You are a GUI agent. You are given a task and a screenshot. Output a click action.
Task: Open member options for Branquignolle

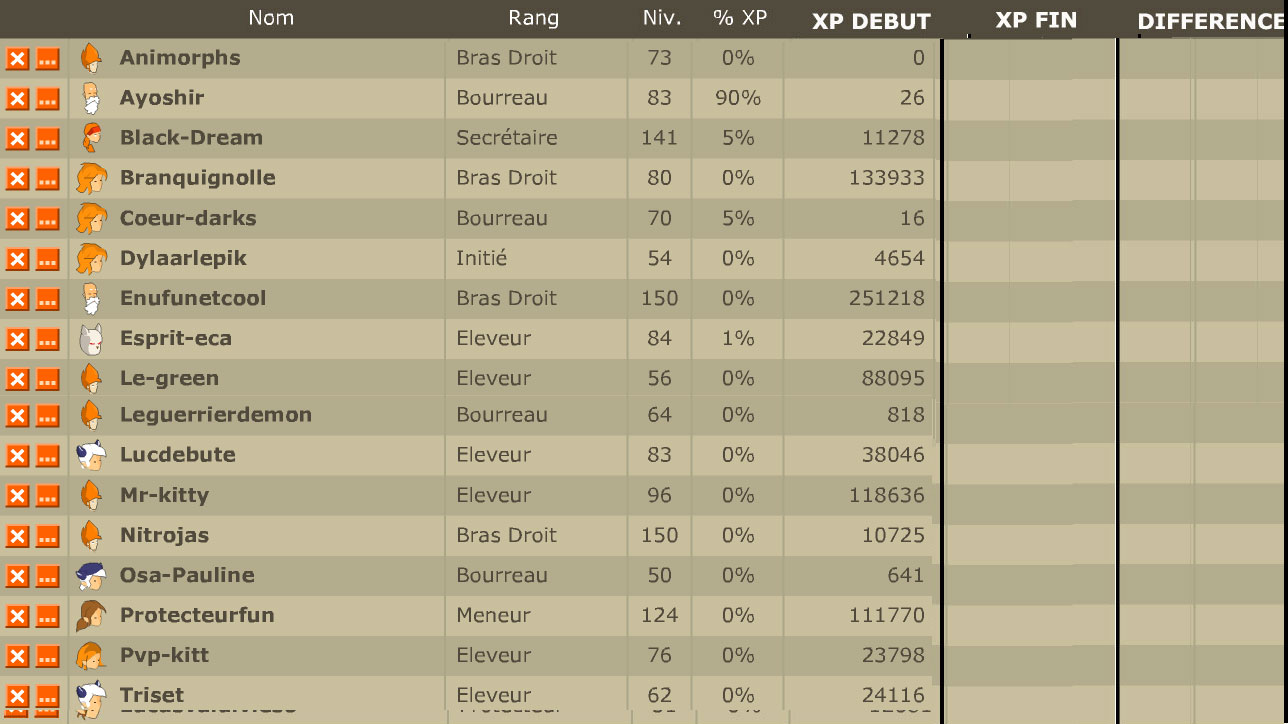pos(47,179)
